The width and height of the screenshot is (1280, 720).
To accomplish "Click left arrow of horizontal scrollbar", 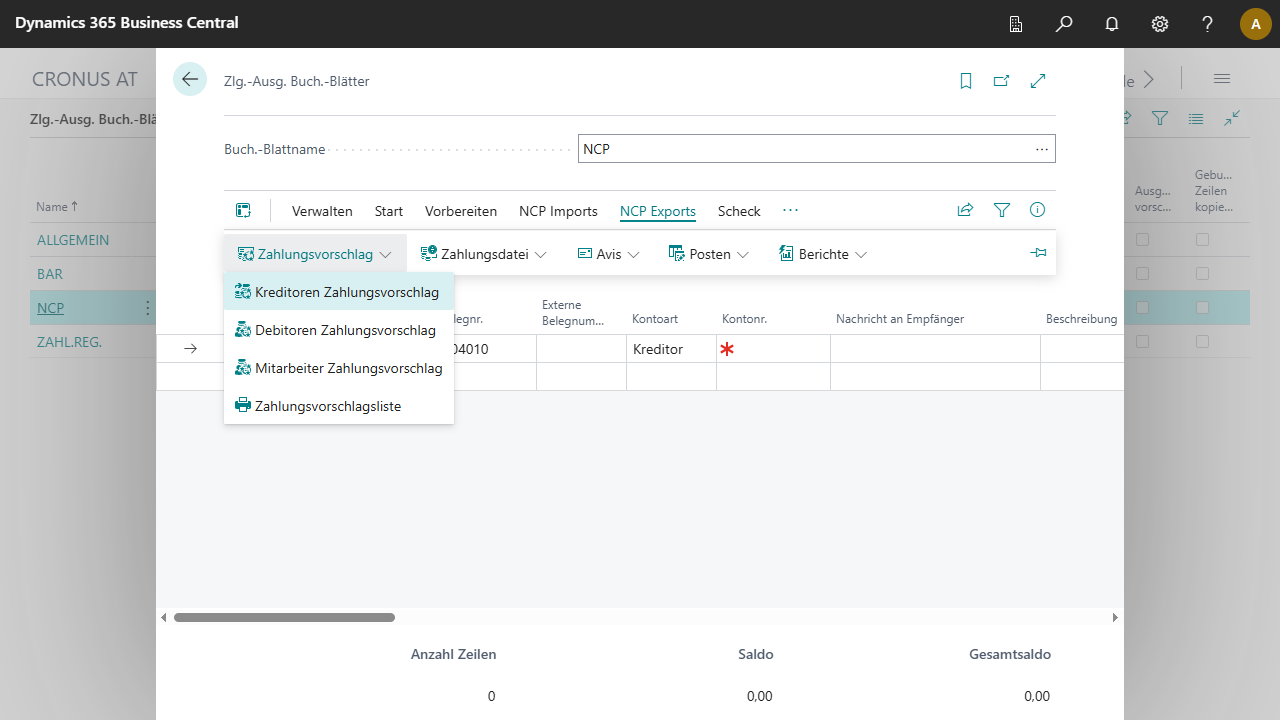I will click(165, 618).
